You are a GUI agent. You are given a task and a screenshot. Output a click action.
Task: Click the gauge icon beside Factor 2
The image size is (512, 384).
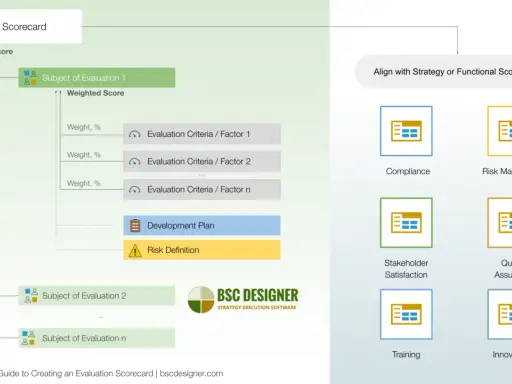[x=135, y=162]
